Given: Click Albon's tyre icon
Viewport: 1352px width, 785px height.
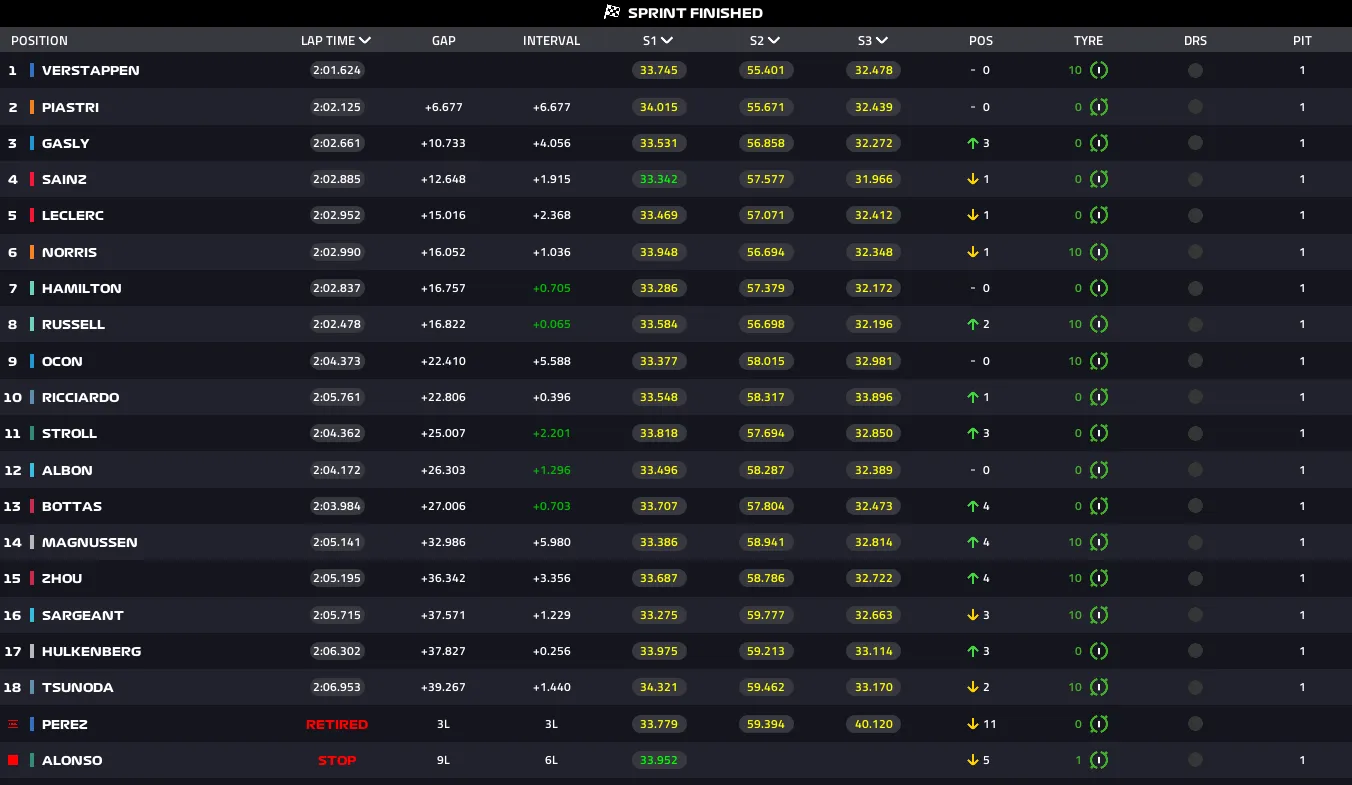Looking at the screenshot, I should 1099,470.
